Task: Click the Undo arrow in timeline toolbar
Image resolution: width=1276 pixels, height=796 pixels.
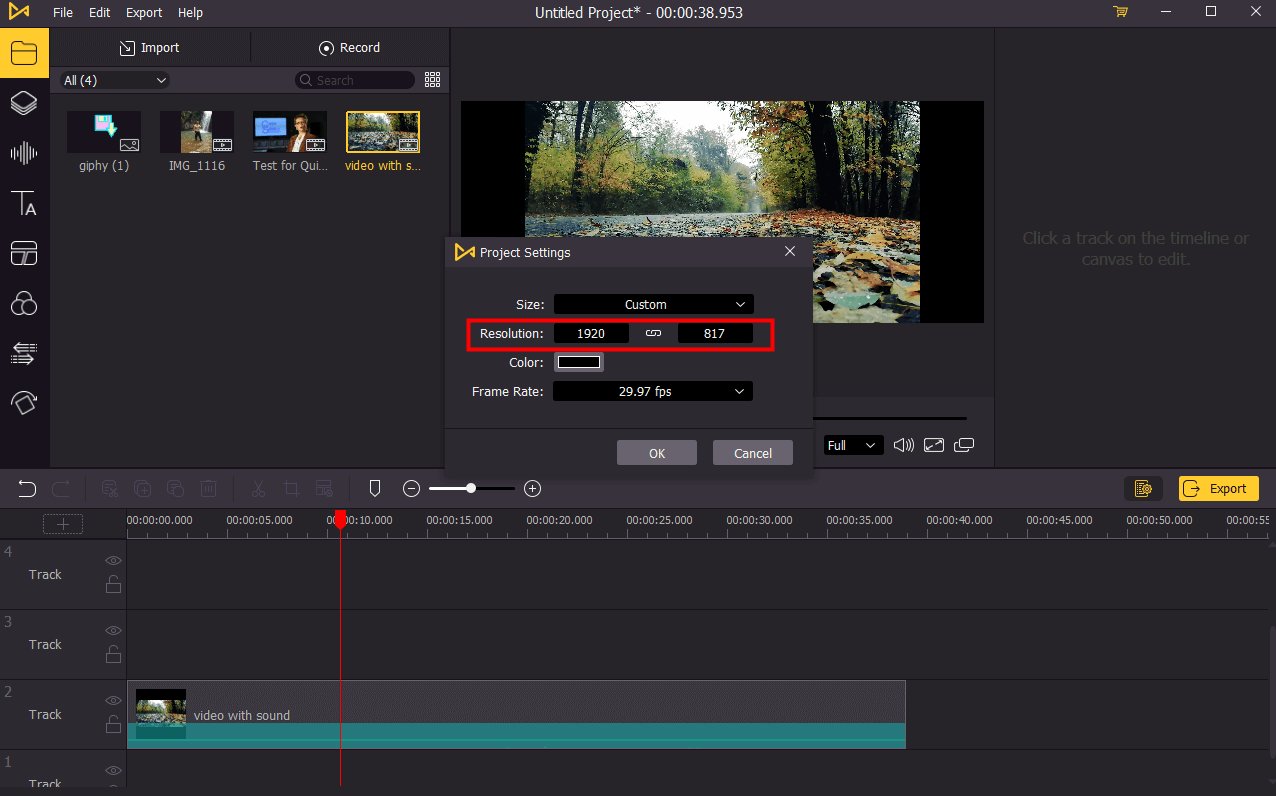Action: 27,489
